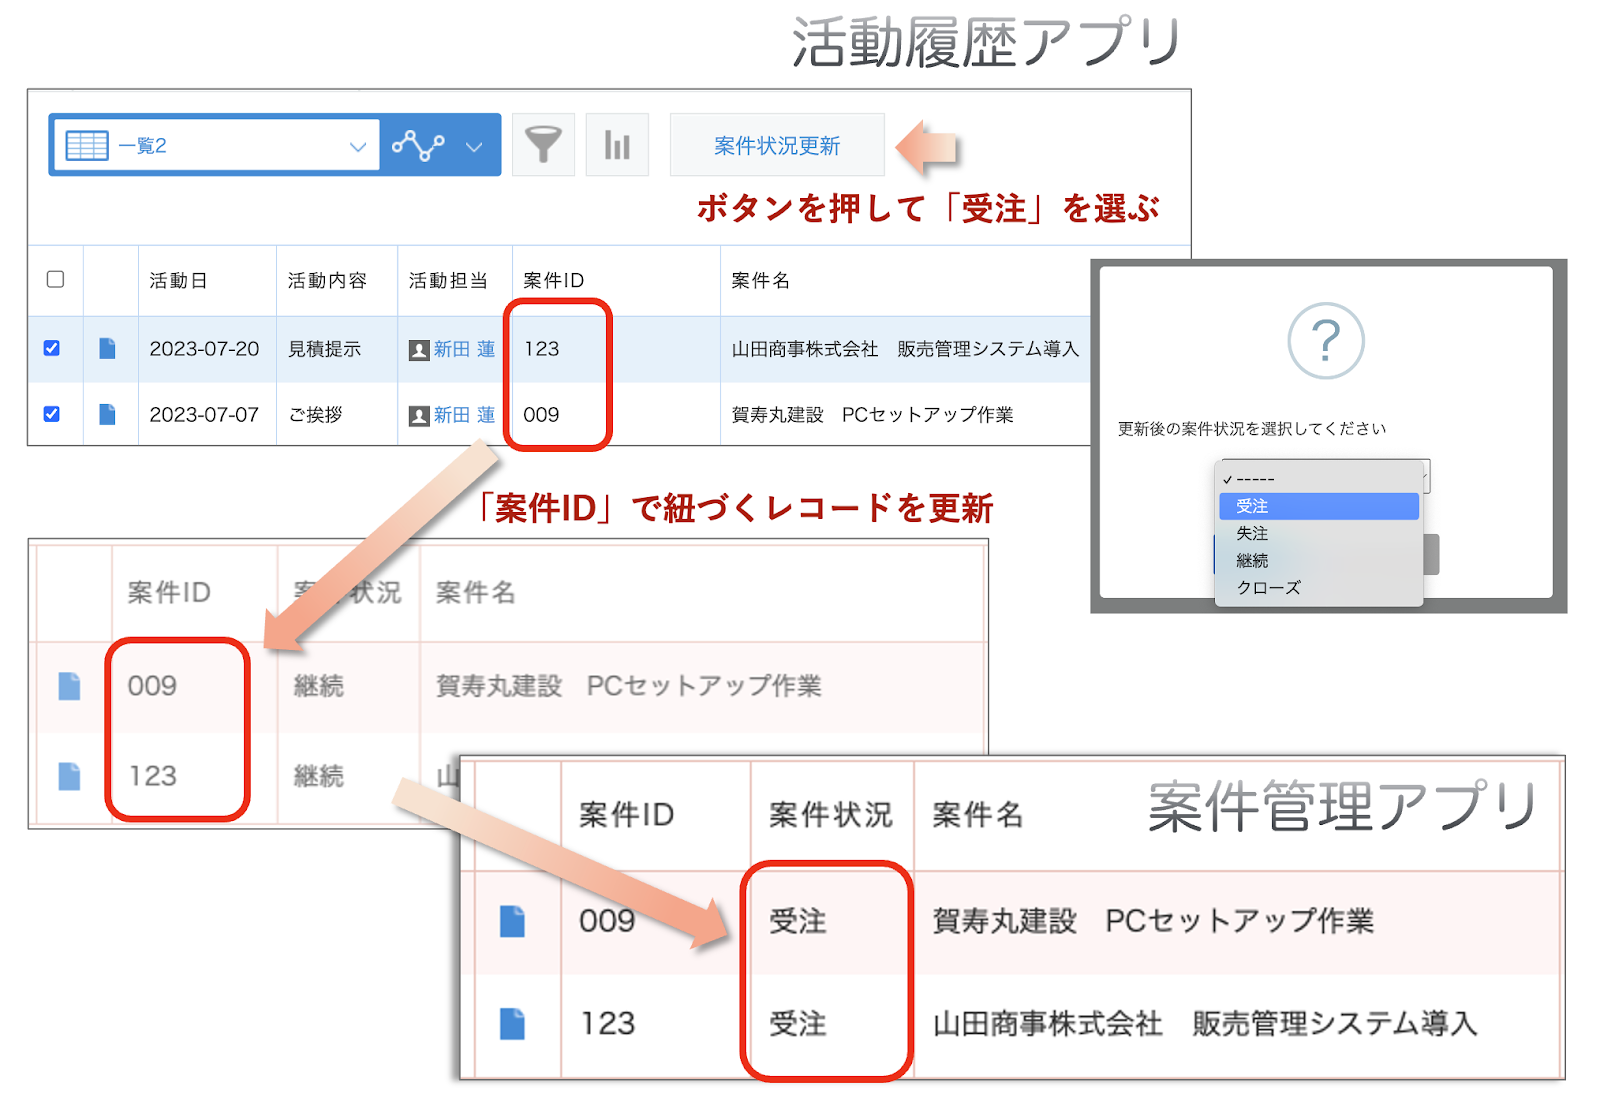This screenshot has width=1600, height=1120.
Task: Click the 2023-07-07 date cell
Action: [204, 415]
